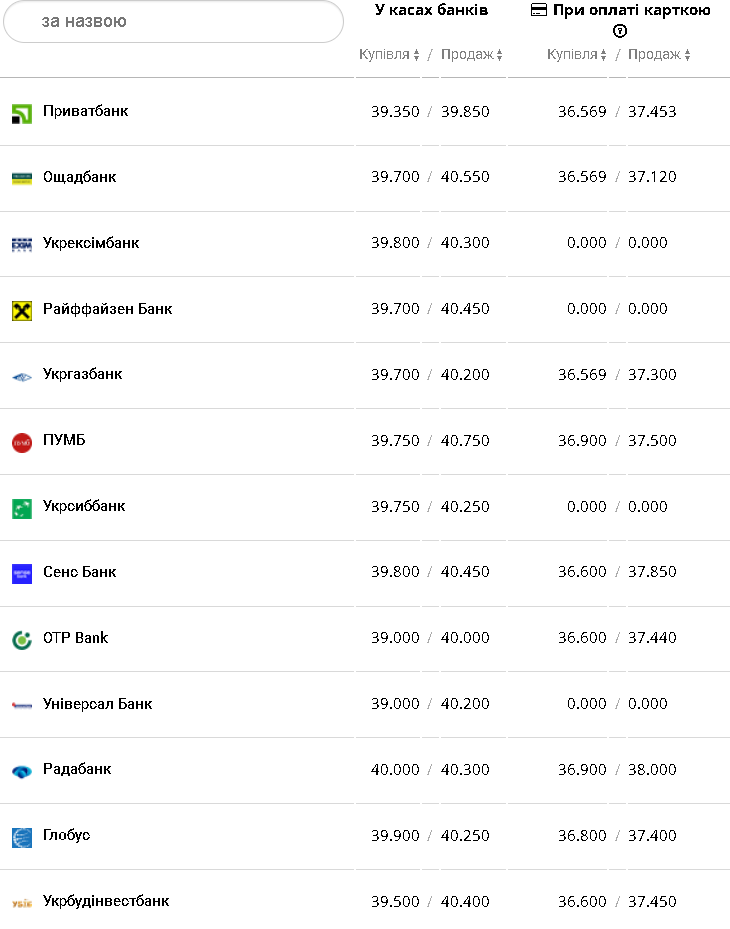Sort by card payment Купівля column

coord(577,55)
